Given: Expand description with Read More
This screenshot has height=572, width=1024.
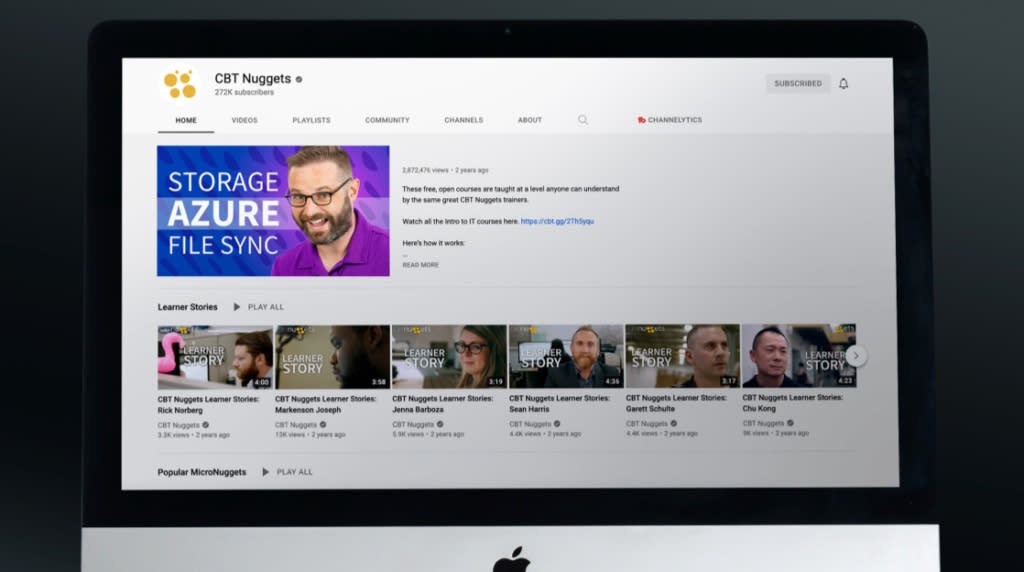Looking at the screenshot, I should pyautogui.click(x=420, y=265).
